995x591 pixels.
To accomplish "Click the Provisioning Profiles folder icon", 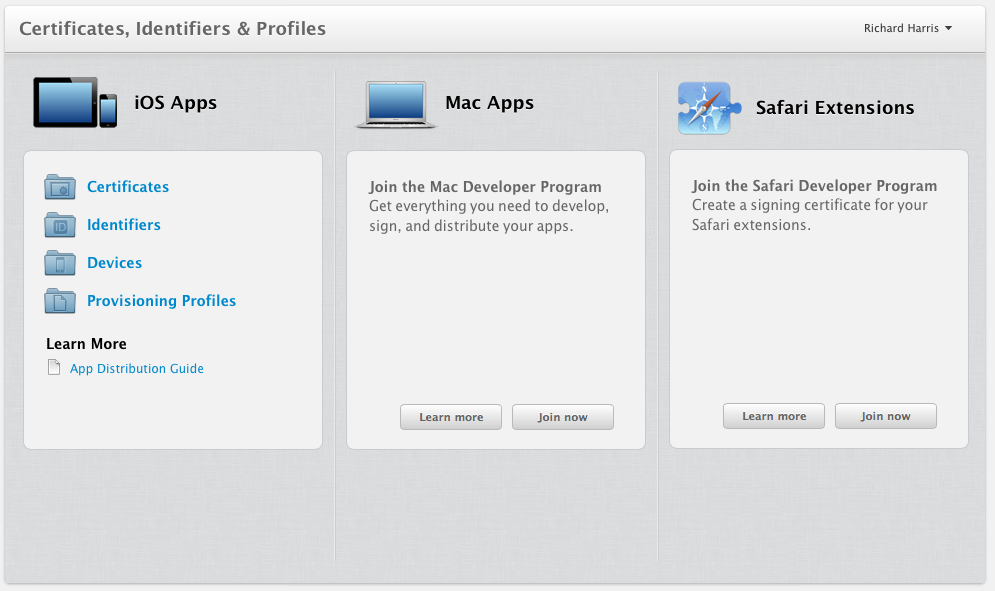I will [60, 301].
